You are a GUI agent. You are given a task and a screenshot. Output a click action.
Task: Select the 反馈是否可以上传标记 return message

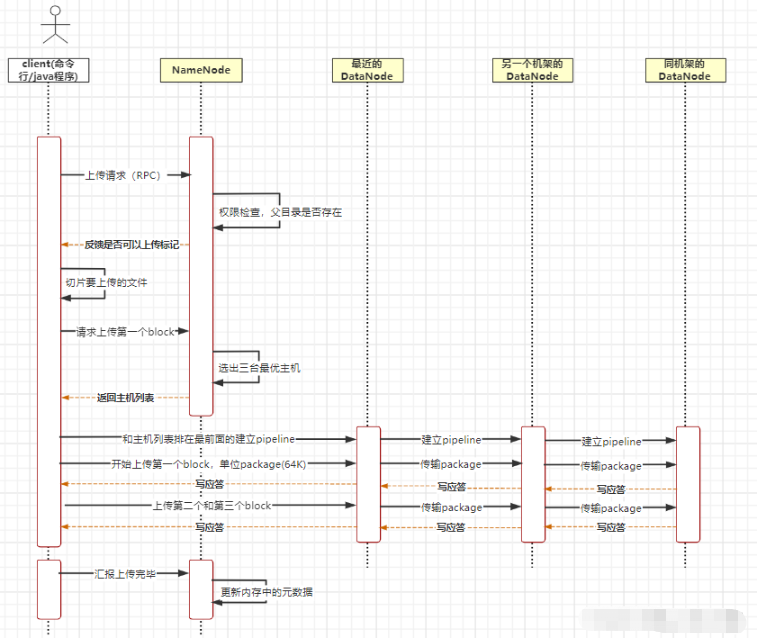(131, 245)
